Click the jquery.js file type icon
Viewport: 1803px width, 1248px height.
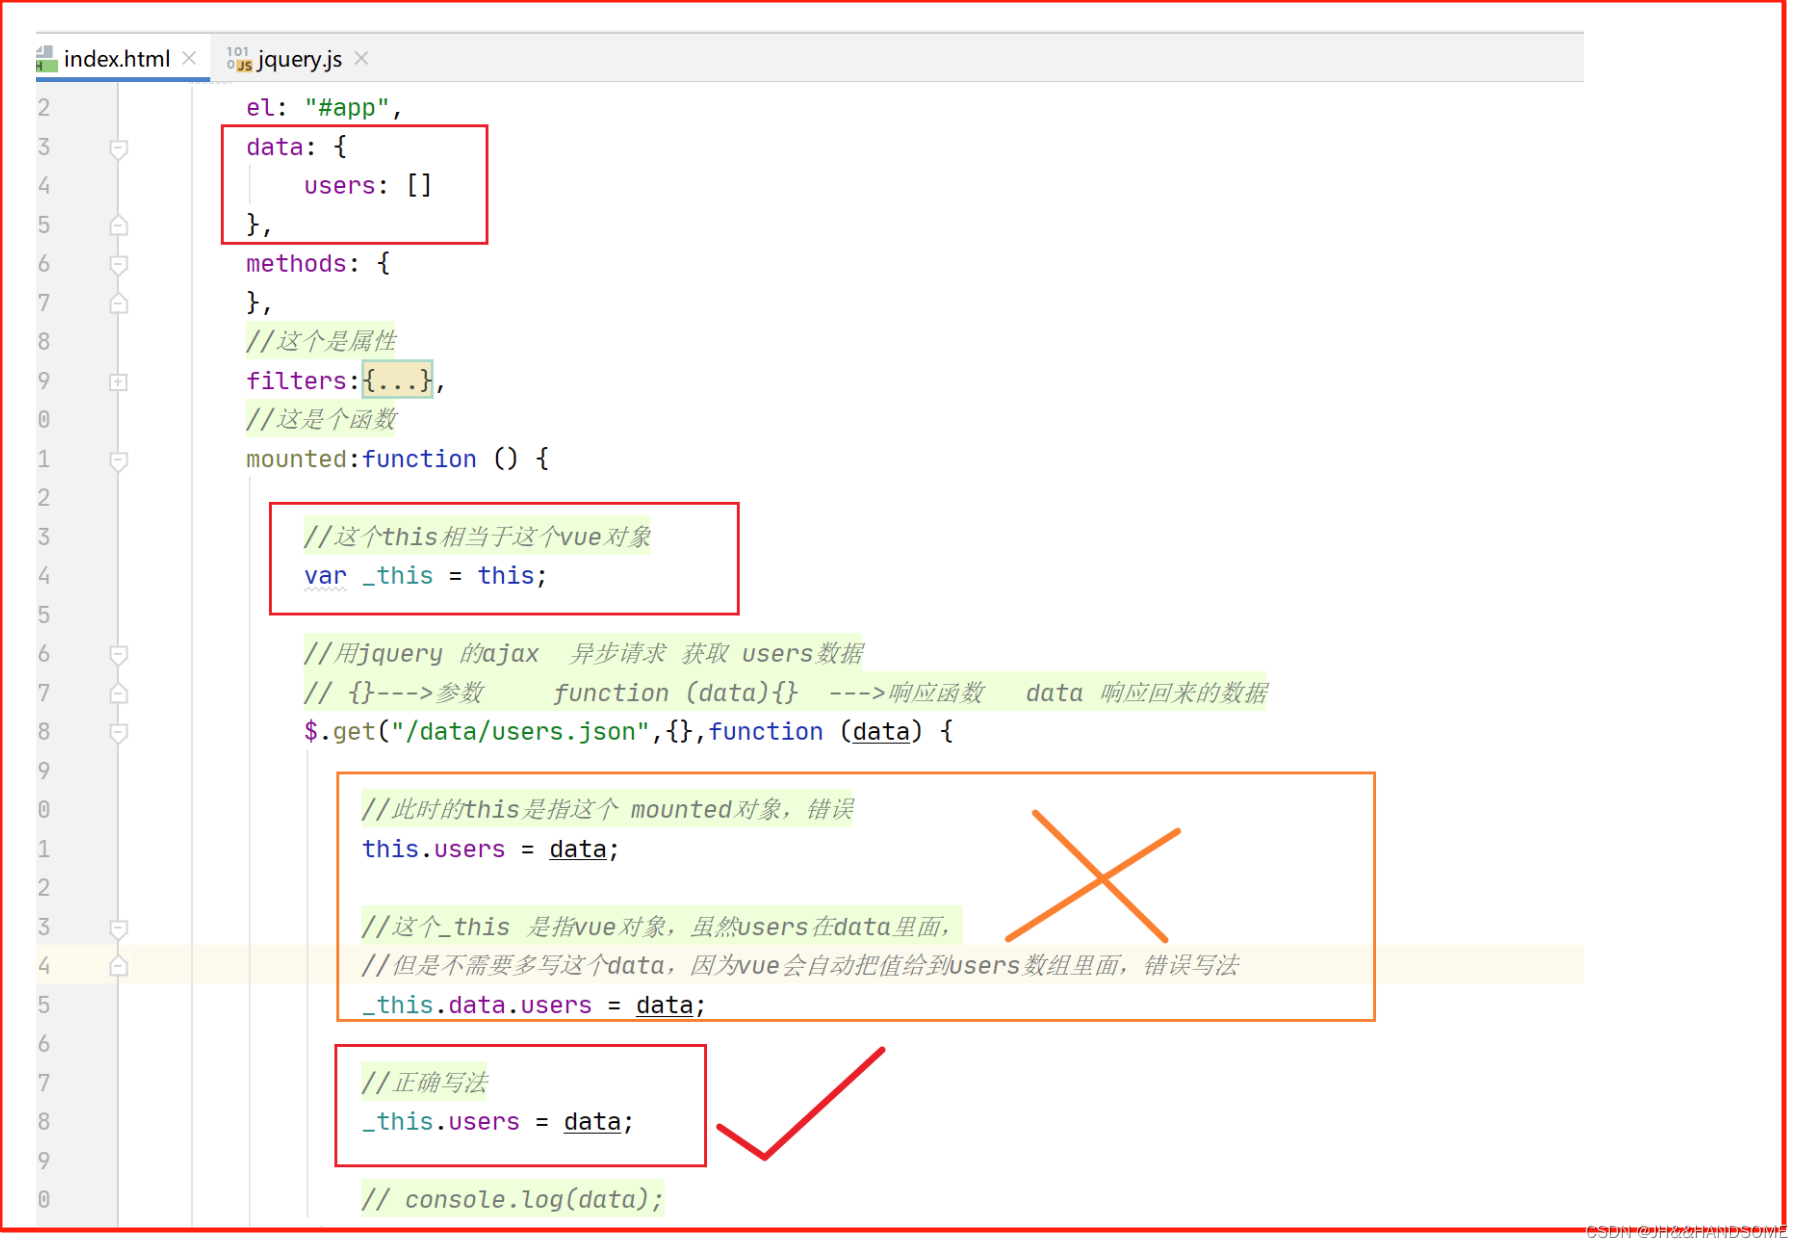[x=239, y=59]
